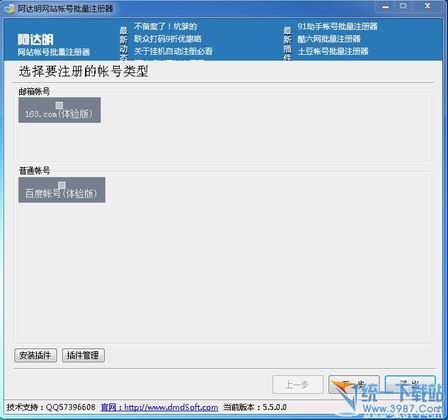Click the app icon in title bar
The image size is (448, 420).
click(x=10, y=9)
